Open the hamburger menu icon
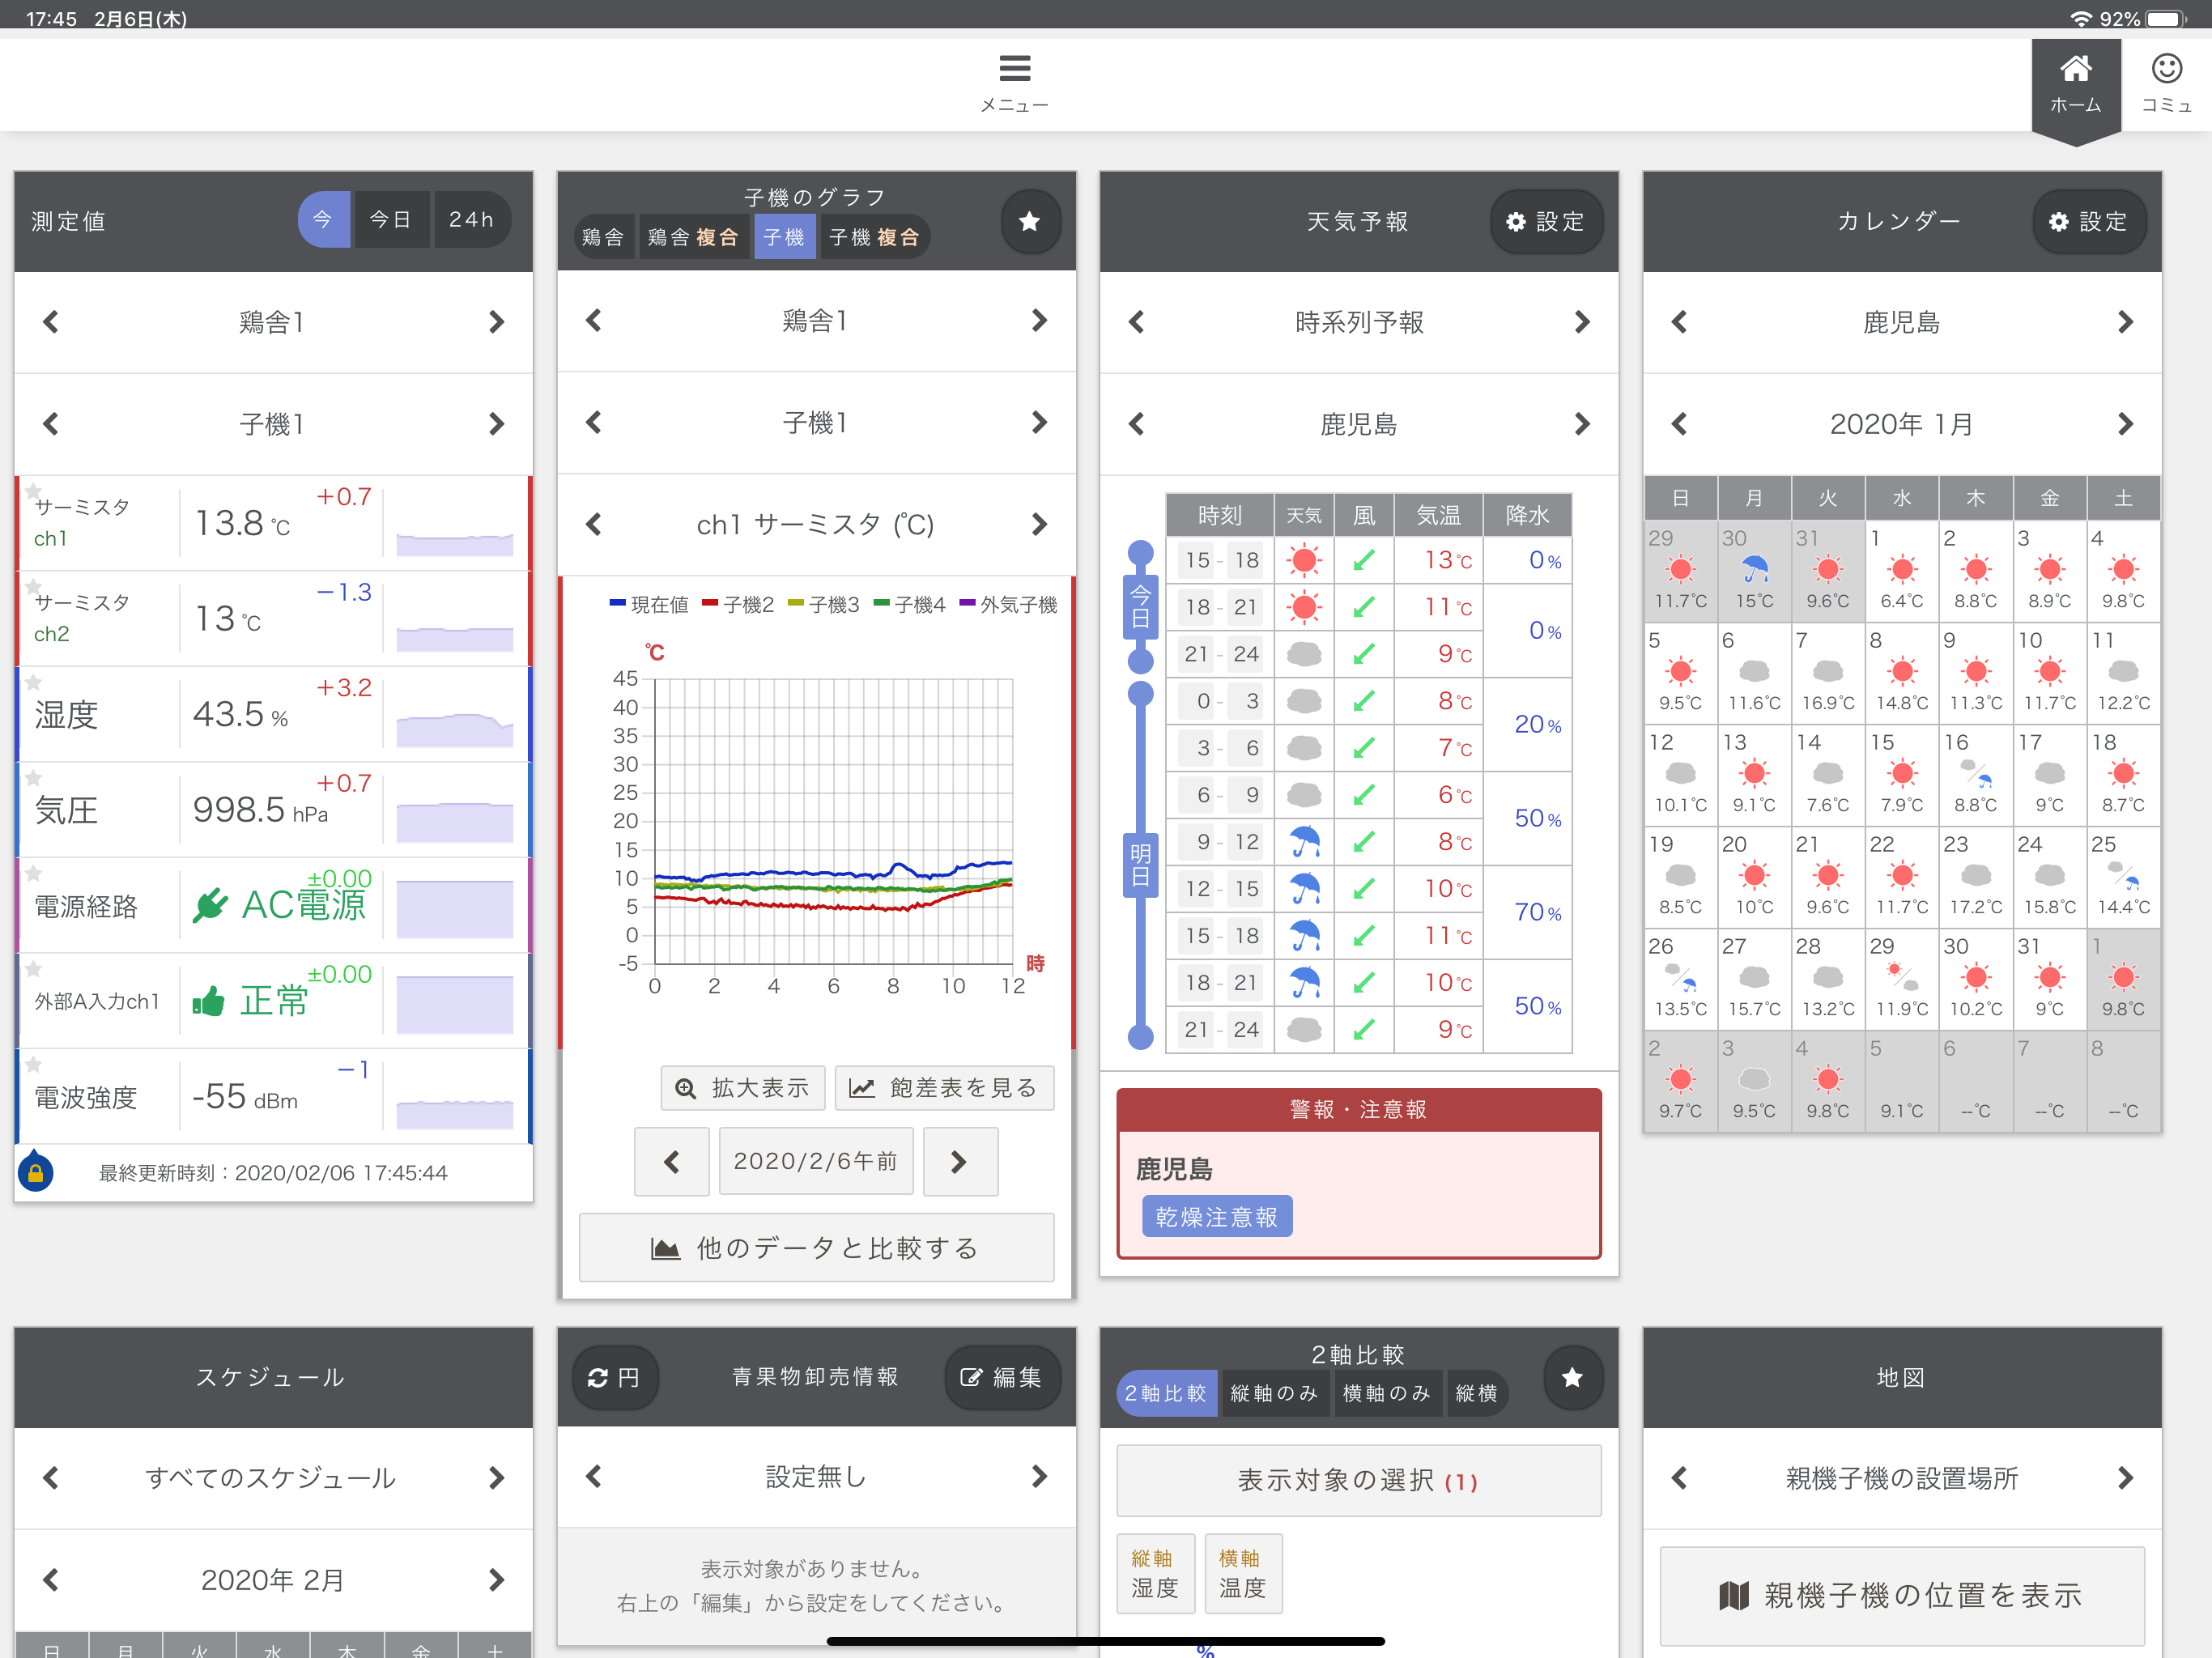 1014,68
